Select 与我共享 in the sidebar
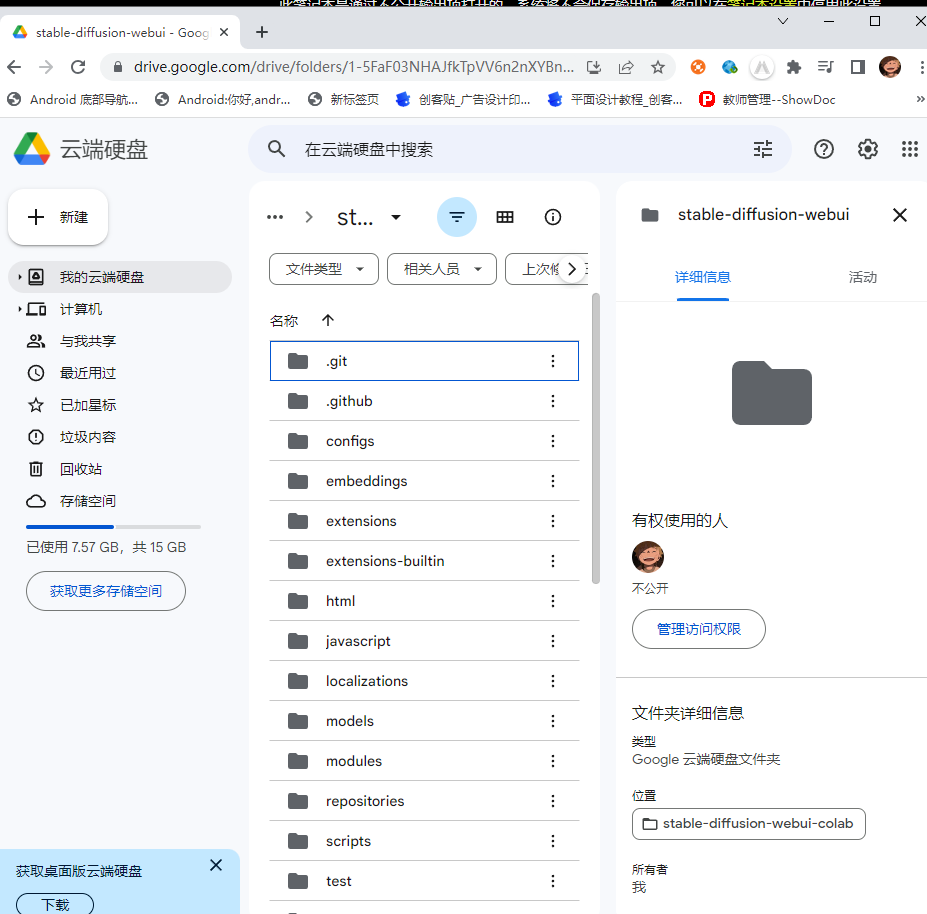 click(x=88, y=341)
